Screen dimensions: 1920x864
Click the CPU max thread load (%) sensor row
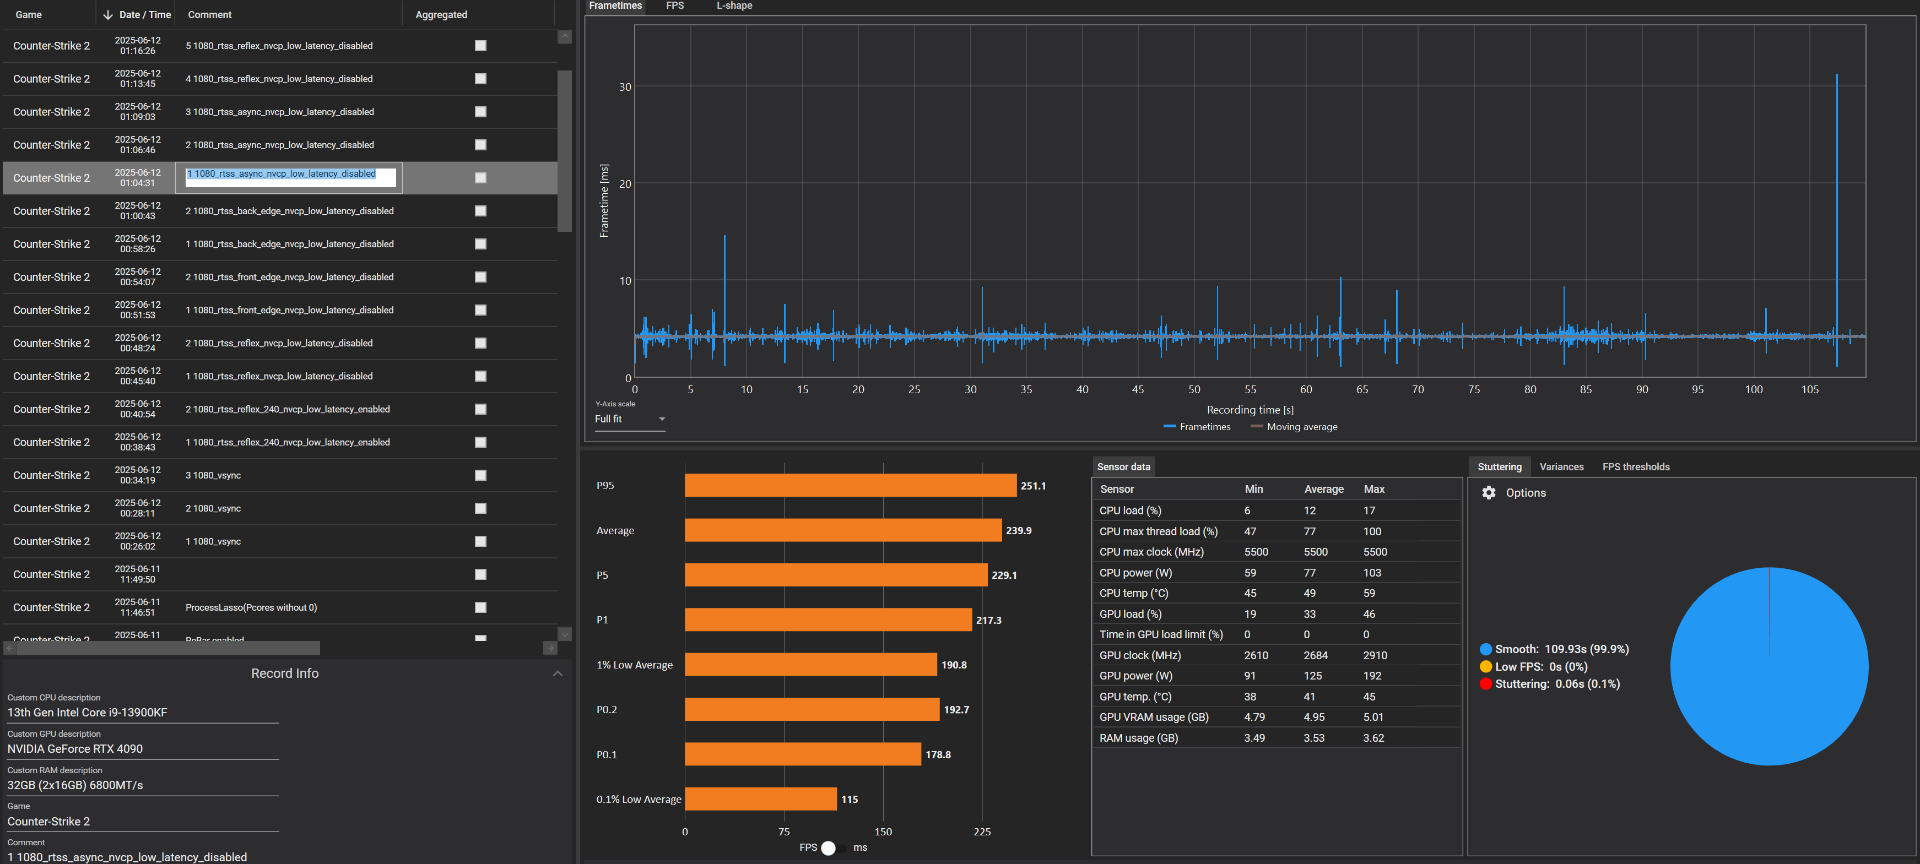tap(1277, 531)
